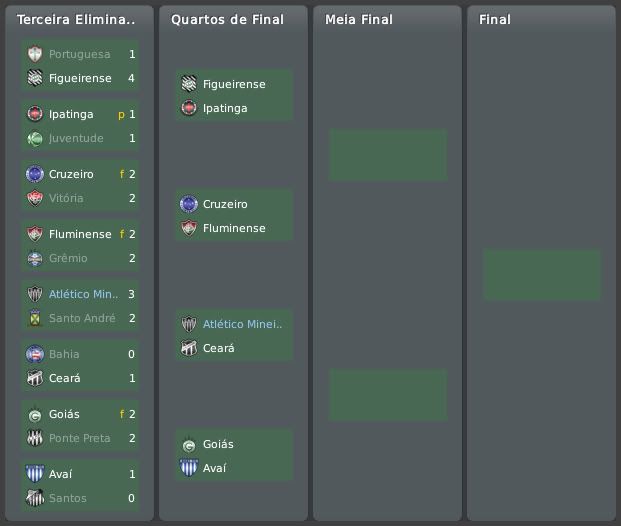Viewport: 621px width, 526px height.
Task: Click Ipatinga crest in third round
Action: (x=35, y=114)
